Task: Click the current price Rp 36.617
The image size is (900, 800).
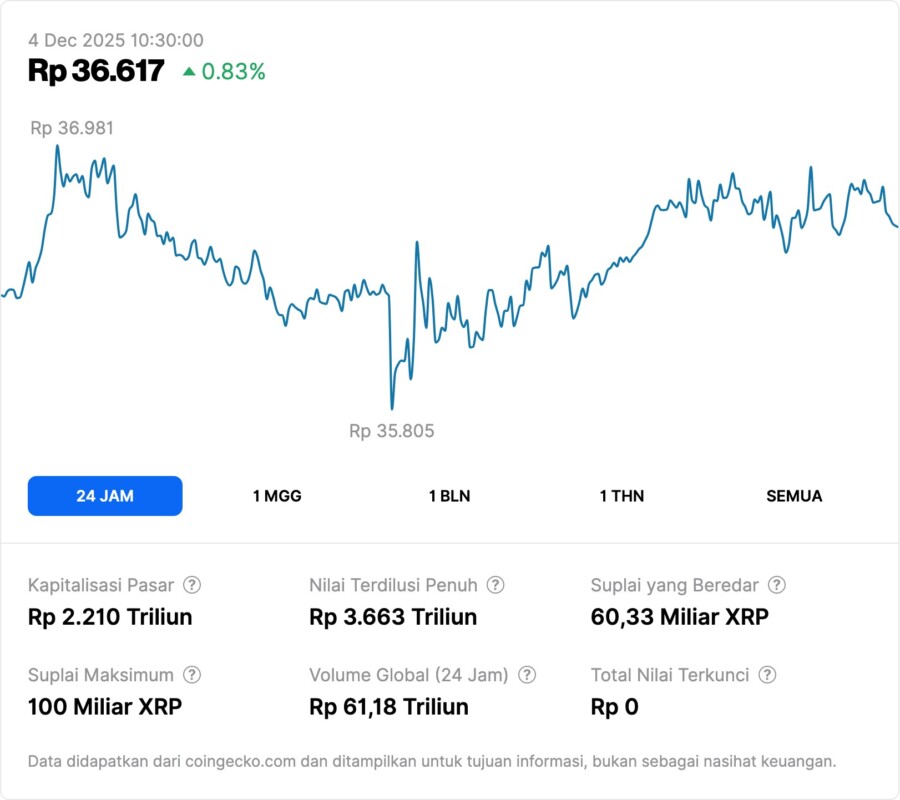Action: click(96, 71)
